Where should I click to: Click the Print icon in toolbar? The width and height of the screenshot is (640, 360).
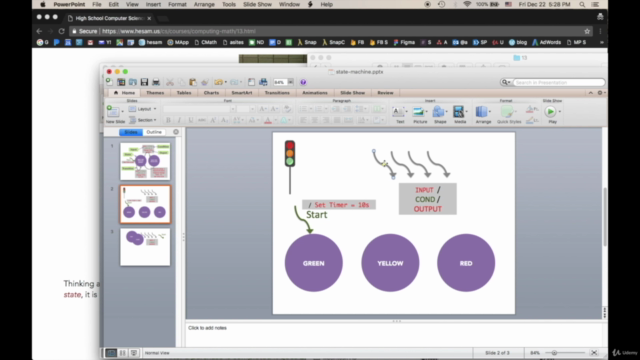(156, 82)
